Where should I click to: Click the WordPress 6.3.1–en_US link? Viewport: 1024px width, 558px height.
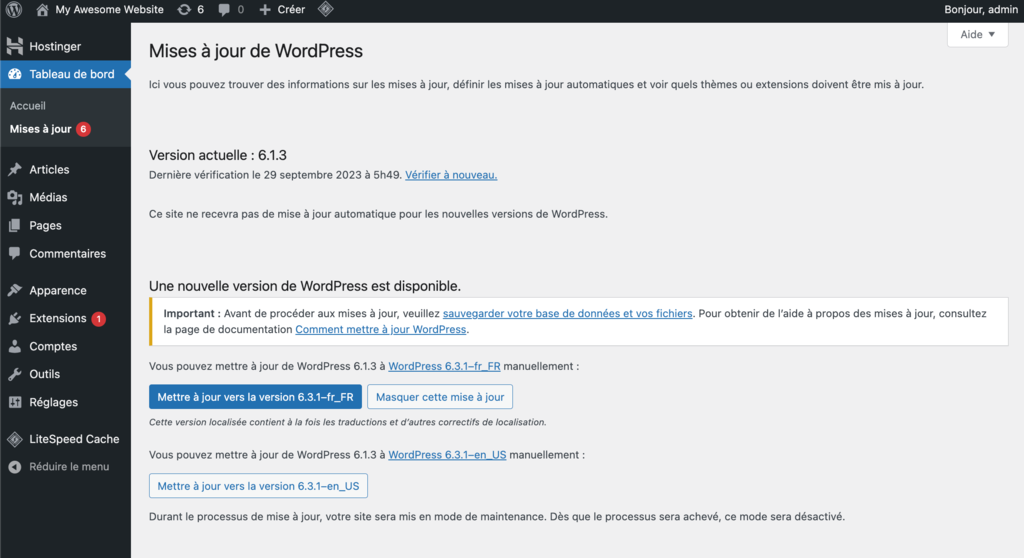point(447,455)
